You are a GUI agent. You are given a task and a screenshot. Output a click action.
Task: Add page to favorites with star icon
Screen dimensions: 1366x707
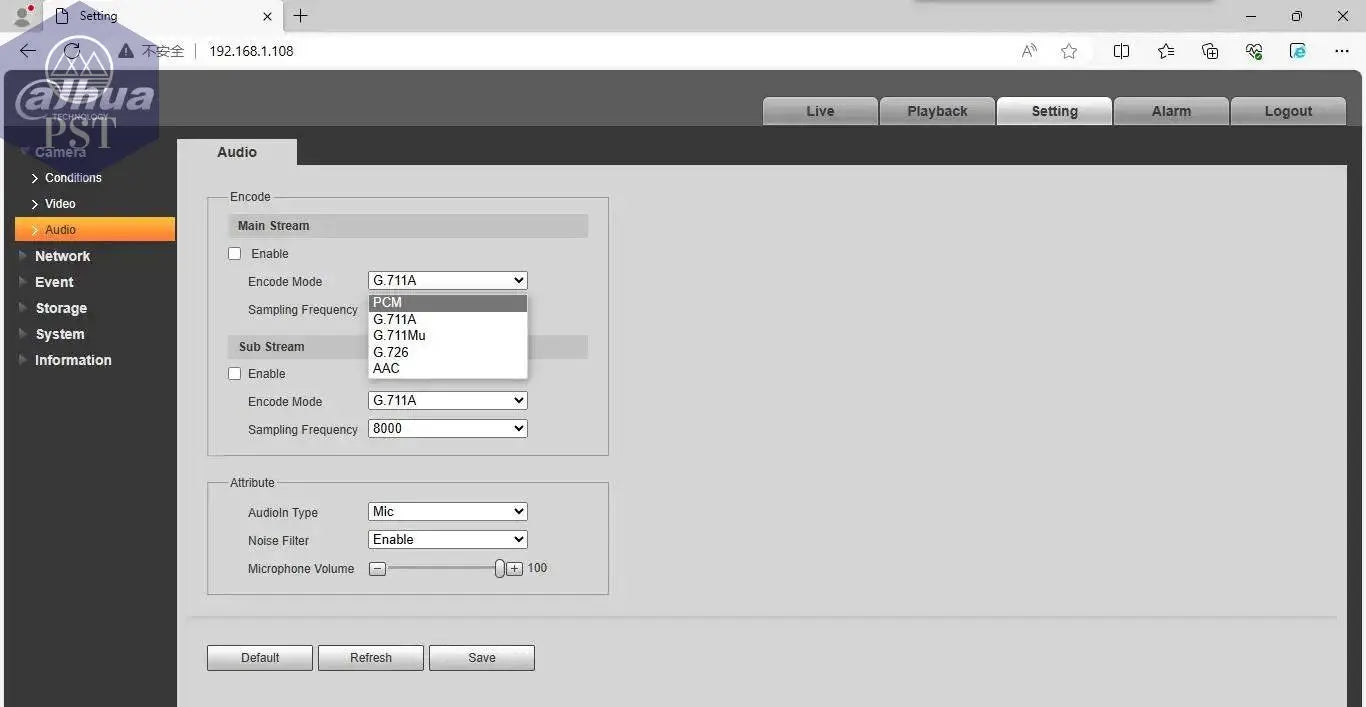coord(1069,51)
